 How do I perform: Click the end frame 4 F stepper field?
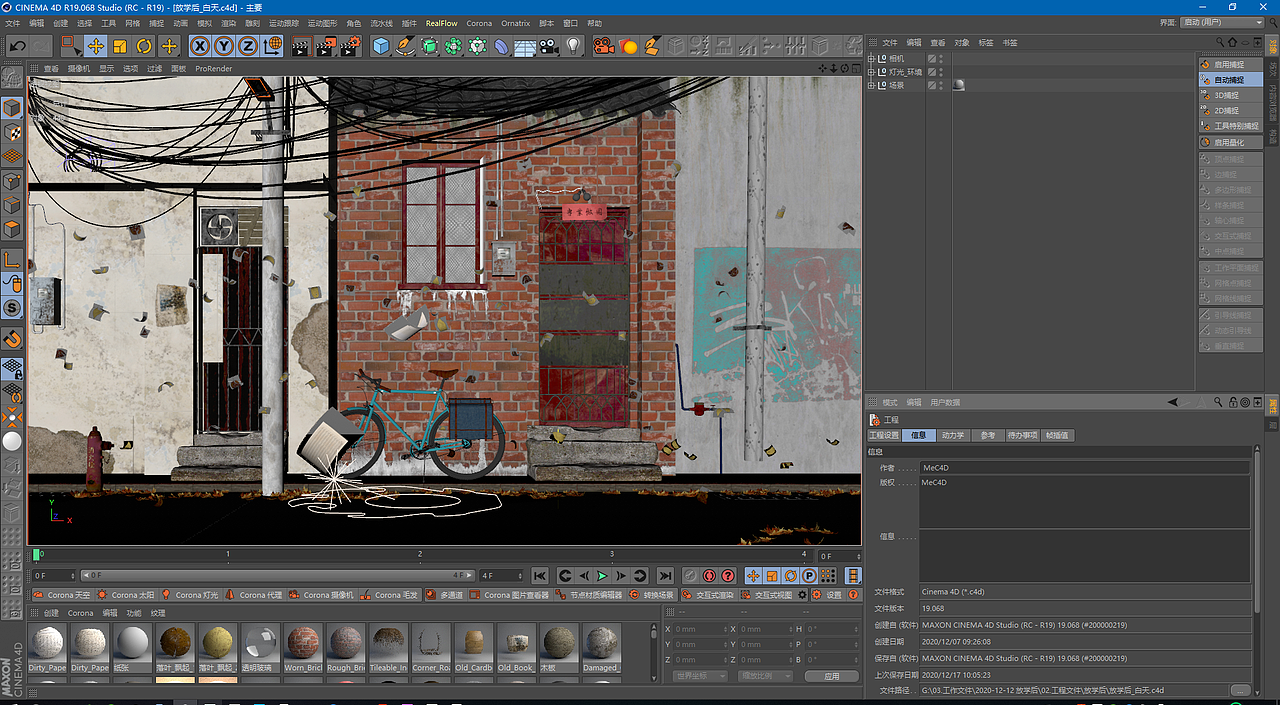[501, 576]
